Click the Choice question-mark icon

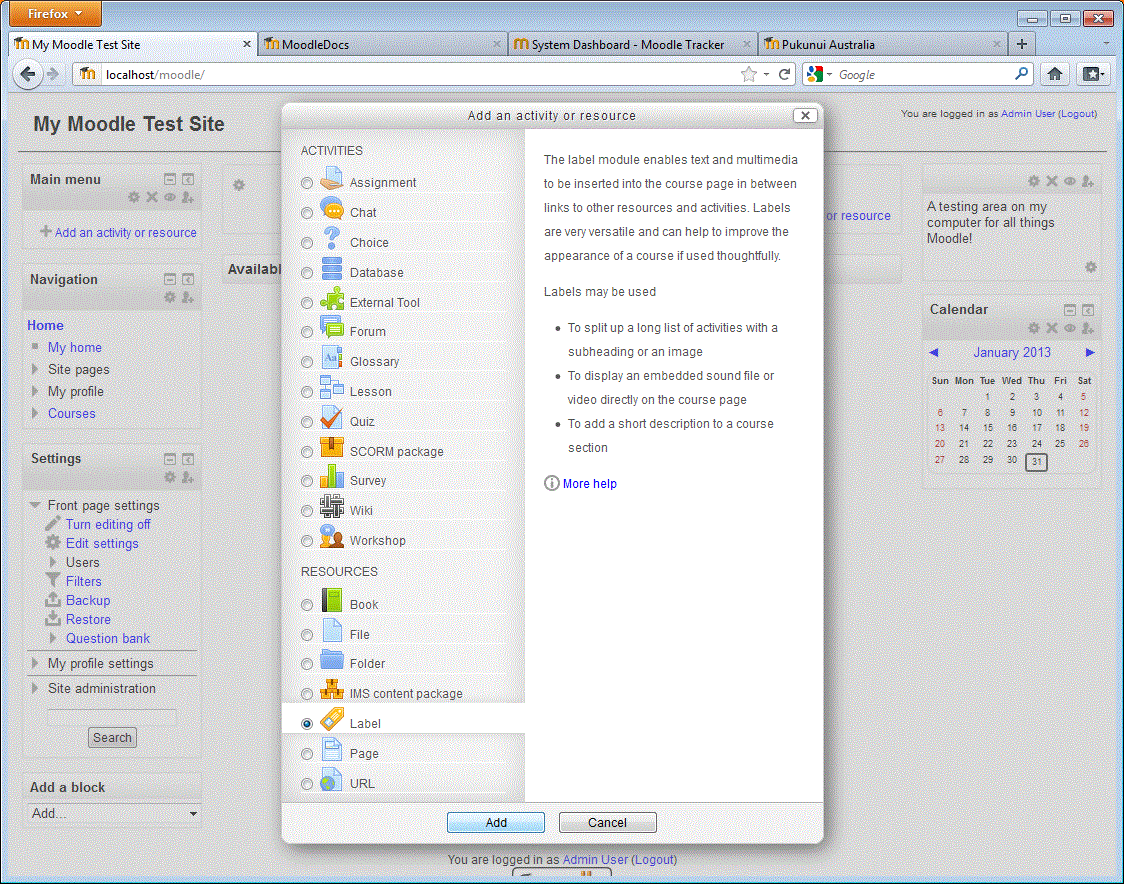pos(331,239)
